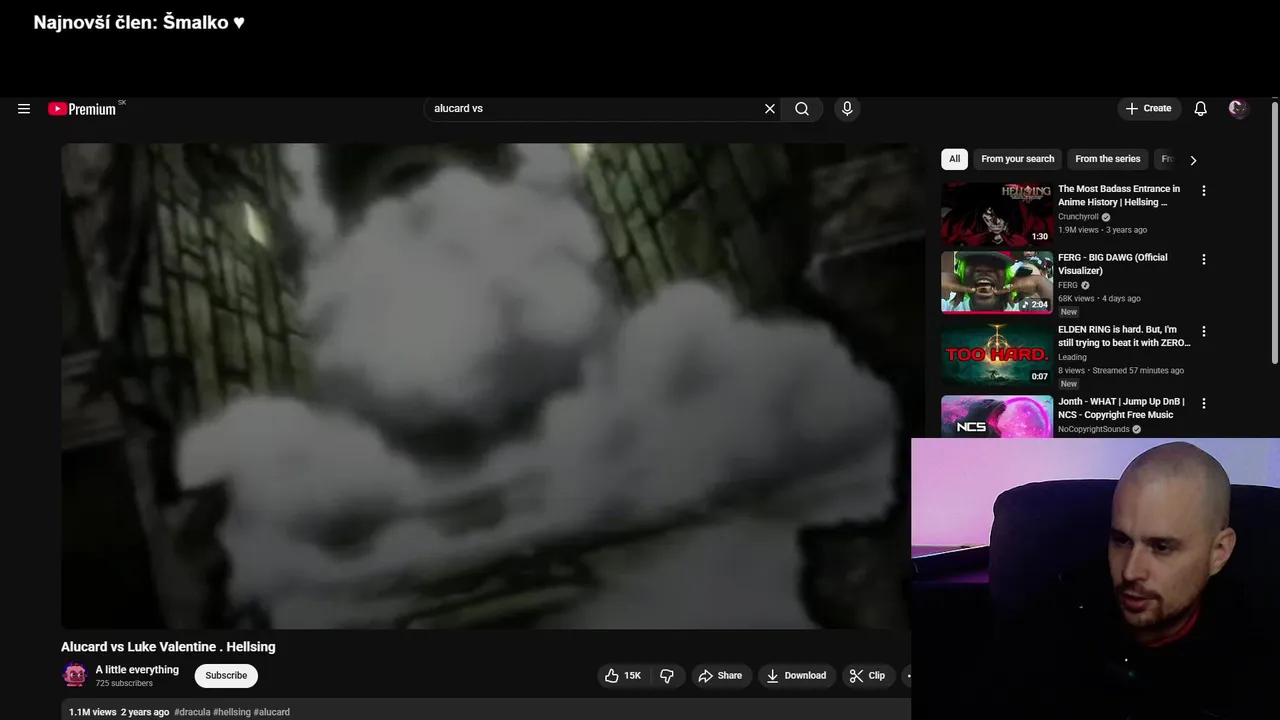
Task: Open options for Jonth WHAT video
Action: coord(1204,404)
